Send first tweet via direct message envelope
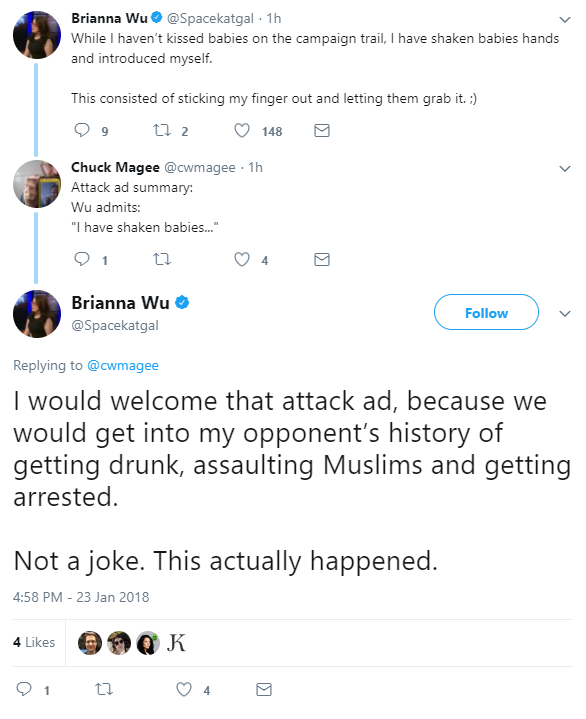 322,131
